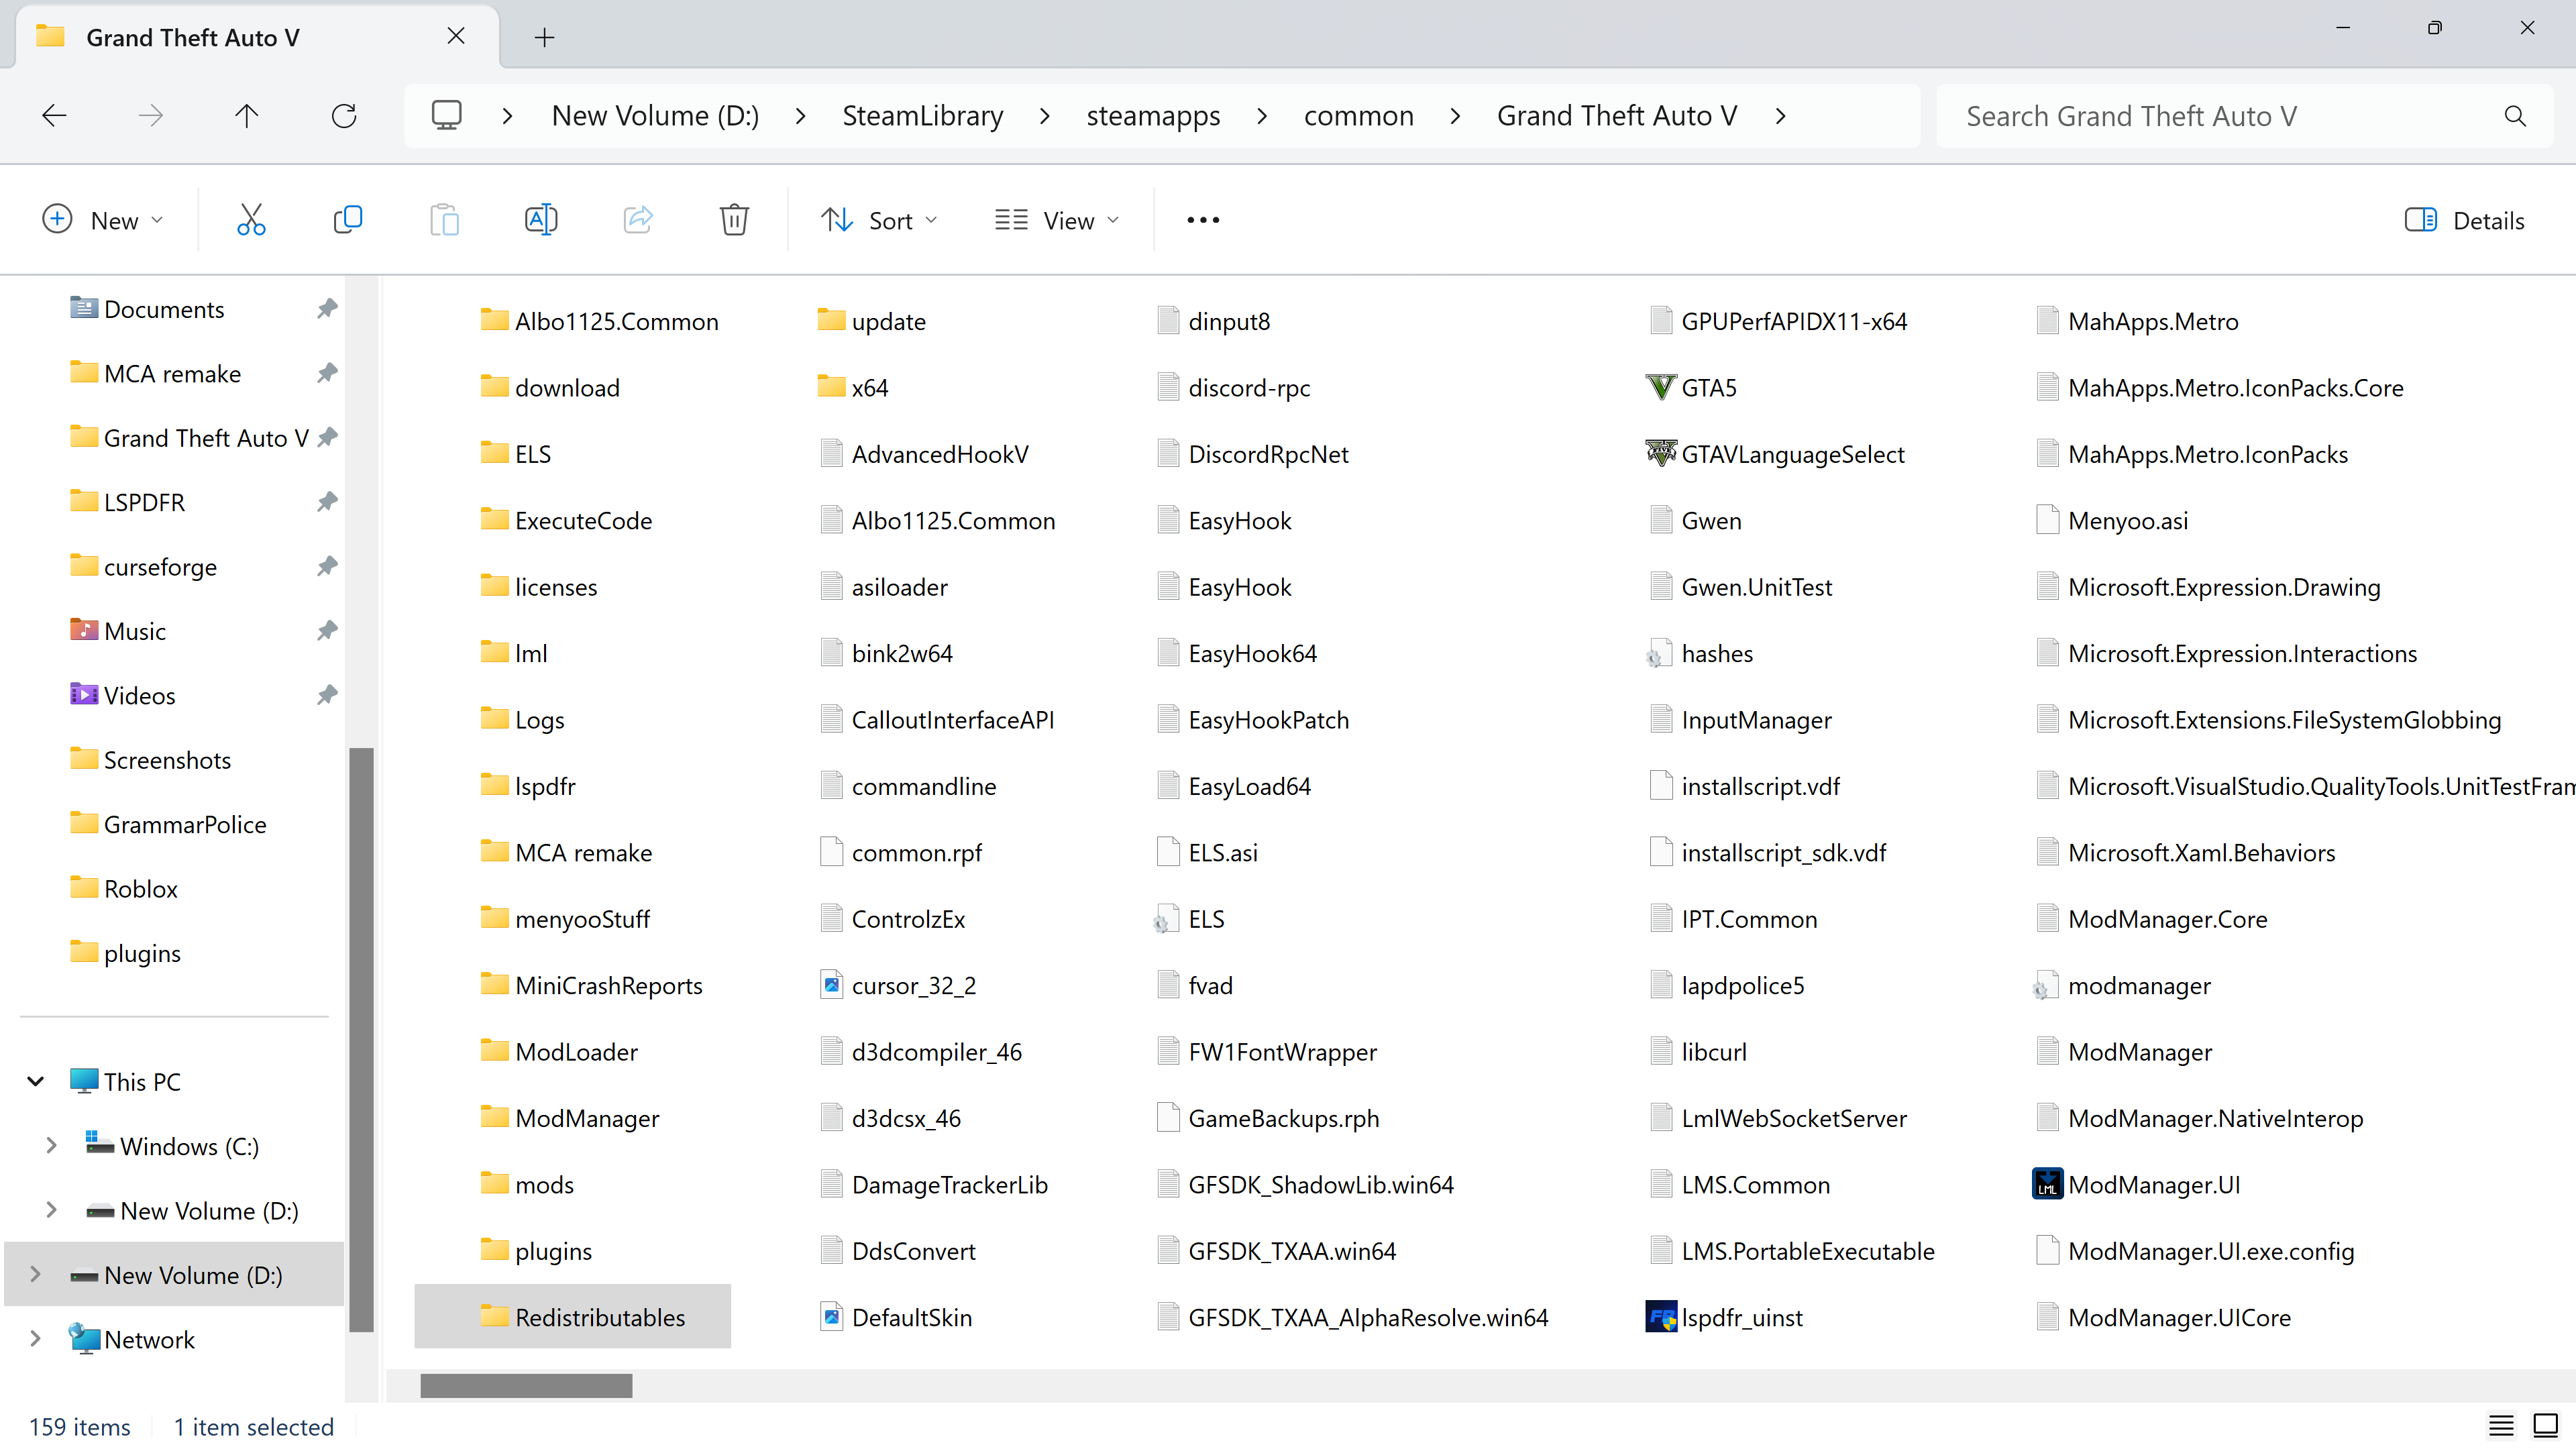Open the Sort dropdown menu
The image size is (2576, 1449).
point(879,220)
